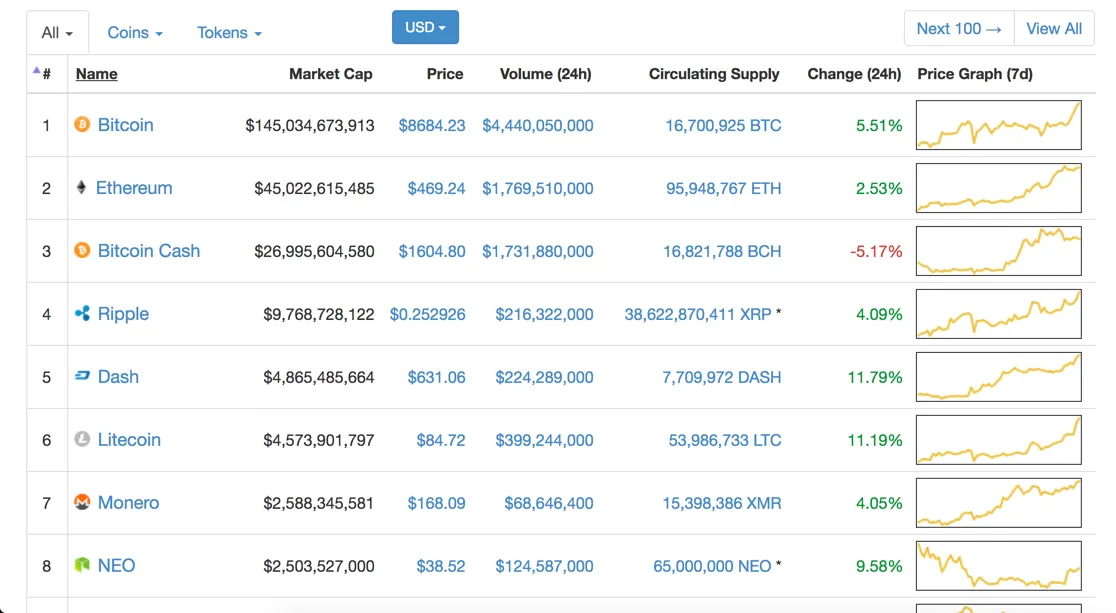Click the NEO logo icon
Image resolution: width=1116 pixels, height=613 pixels.
coord(82,565)
